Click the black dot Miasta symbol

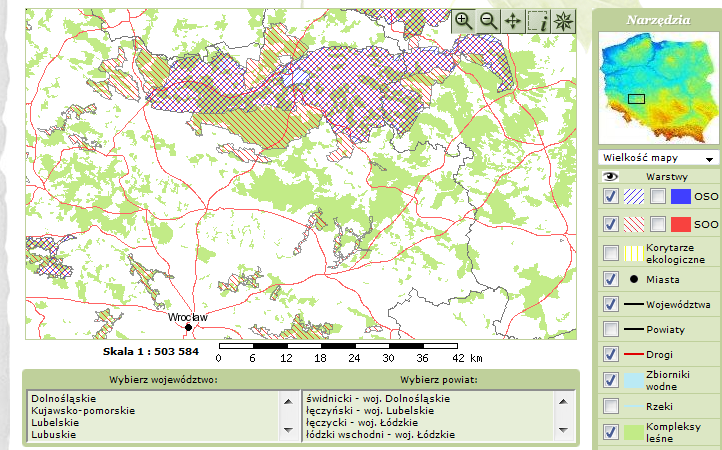[634, 279]
